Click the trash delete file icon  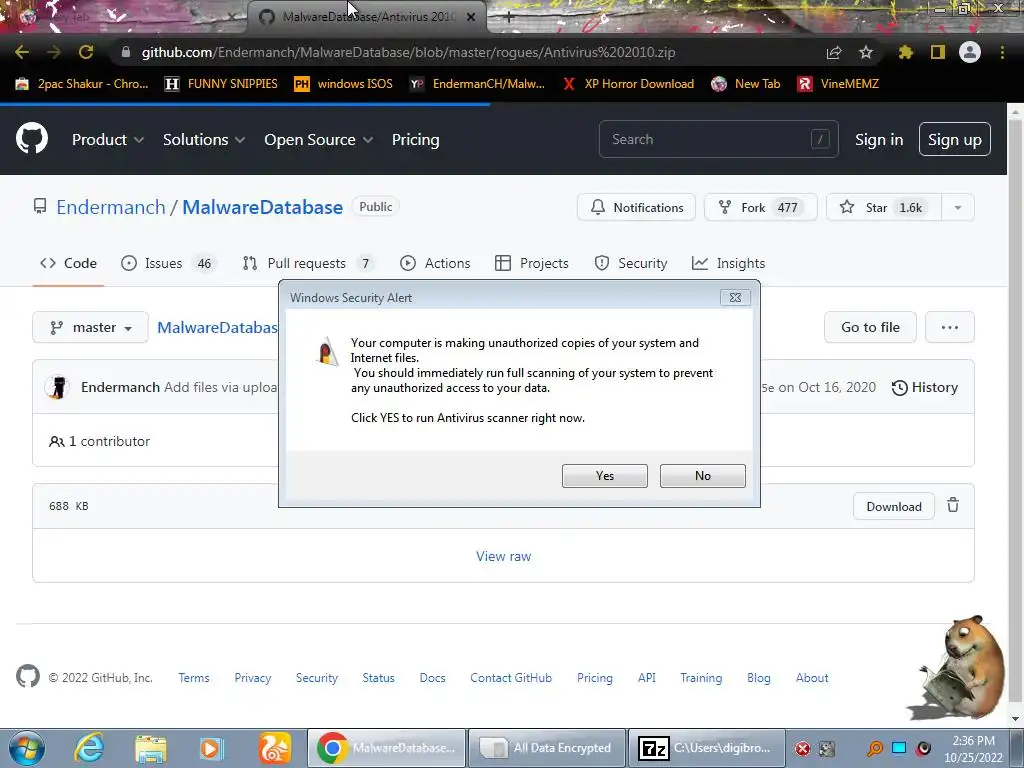click(953, 505)
